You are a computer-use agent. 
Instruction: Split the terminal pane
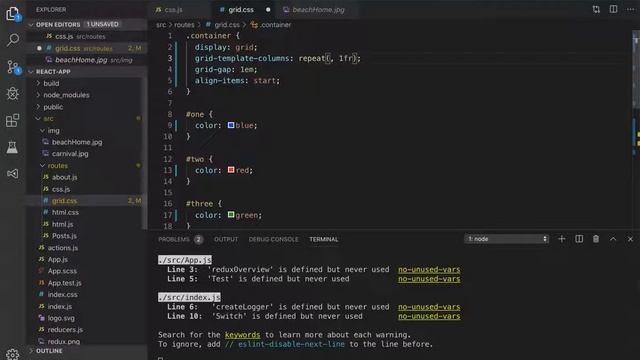[x=579, y=239]
